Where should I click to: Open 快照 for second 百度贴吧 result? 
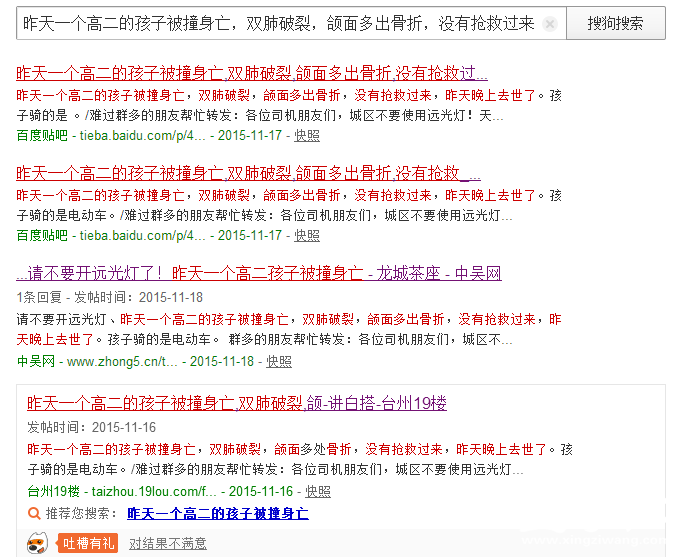pos(307,236)
